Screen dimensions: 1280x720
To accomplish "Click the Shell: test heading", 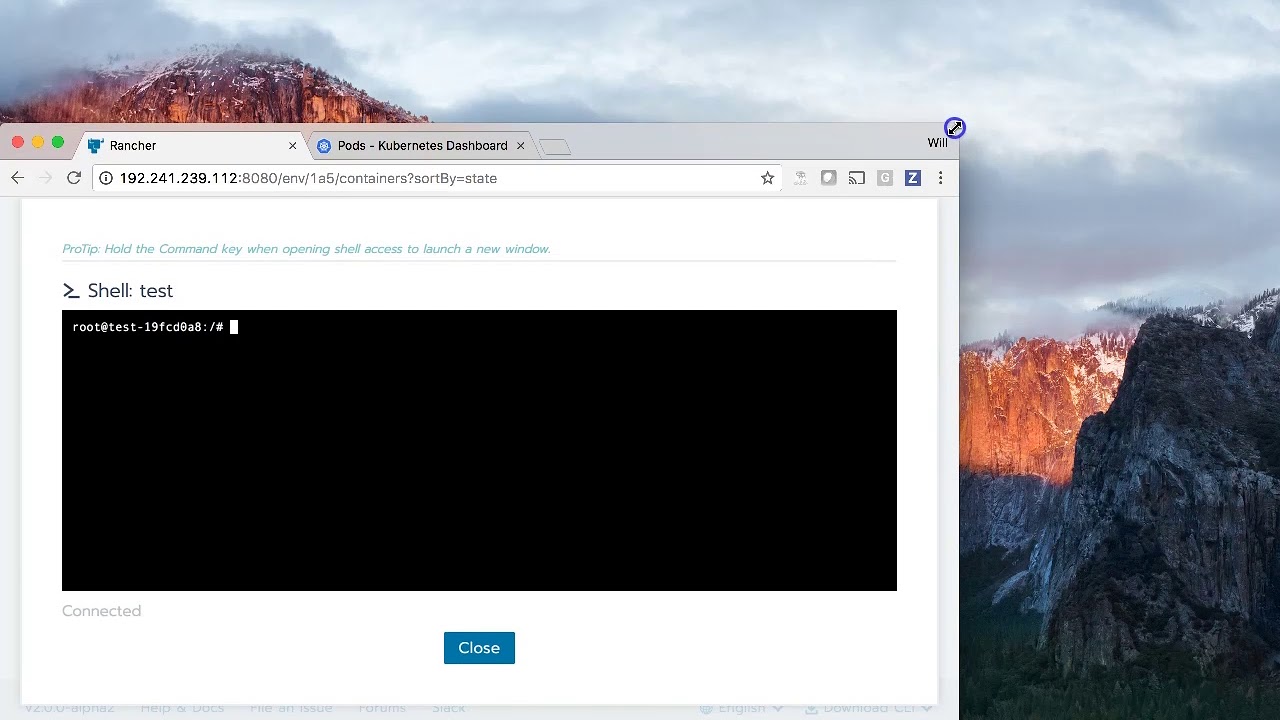I will click(130, 291).
